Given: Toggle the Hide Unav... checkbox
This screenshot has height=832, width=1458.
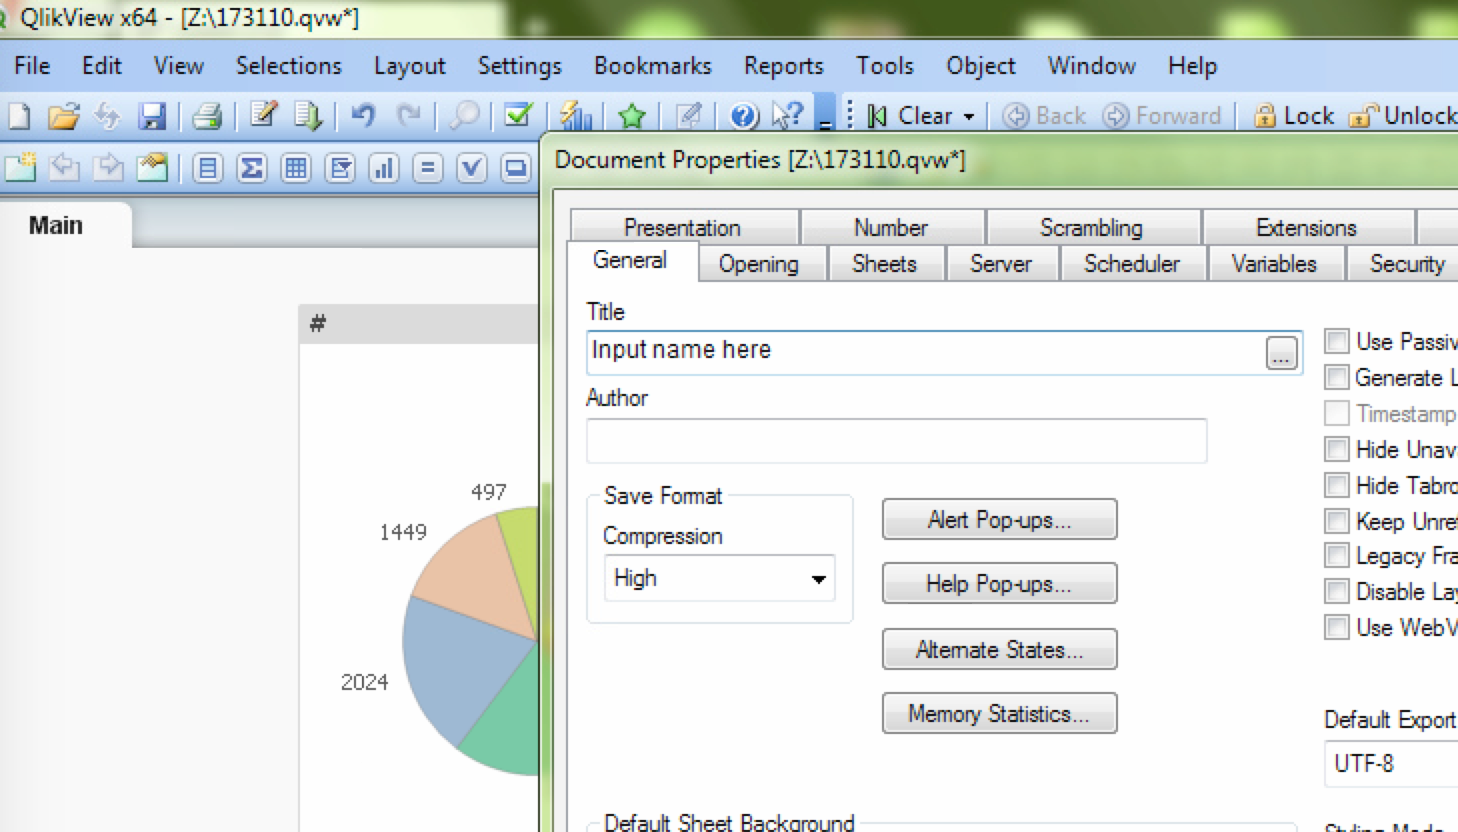Looking at the screenshot, I should (x=1337, y=449).
